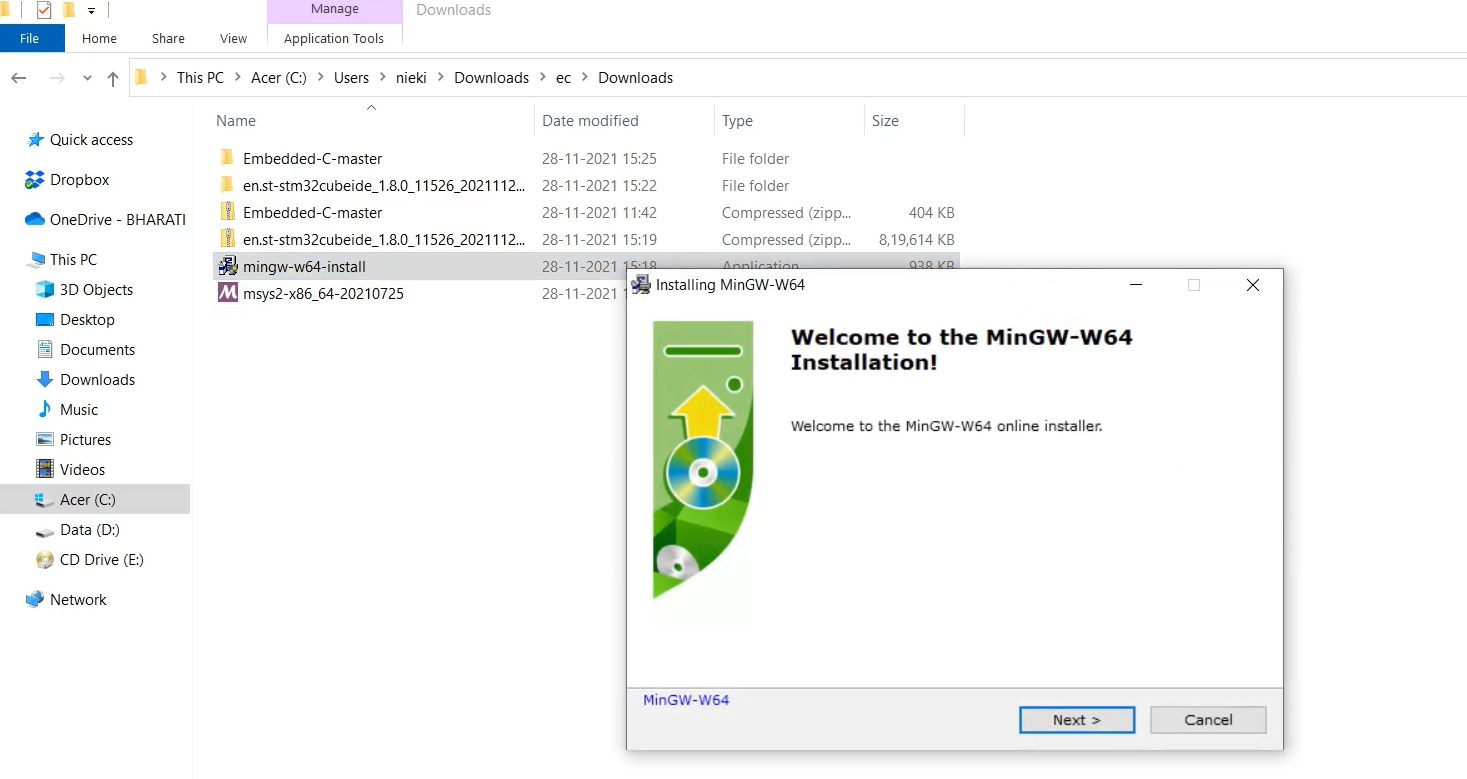Viewport: 1467px width, 779px height.
Task: Click This PC in address bar
Action: [x=200, y=78]
